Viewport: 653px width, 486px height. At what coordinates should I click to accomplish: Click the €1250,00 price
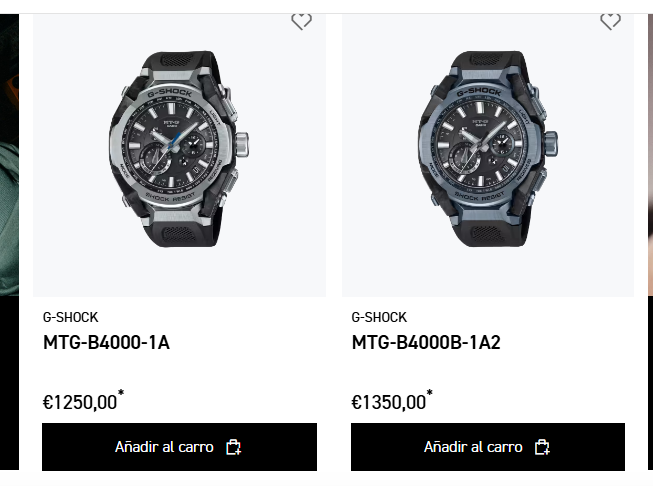coord(79,403)
